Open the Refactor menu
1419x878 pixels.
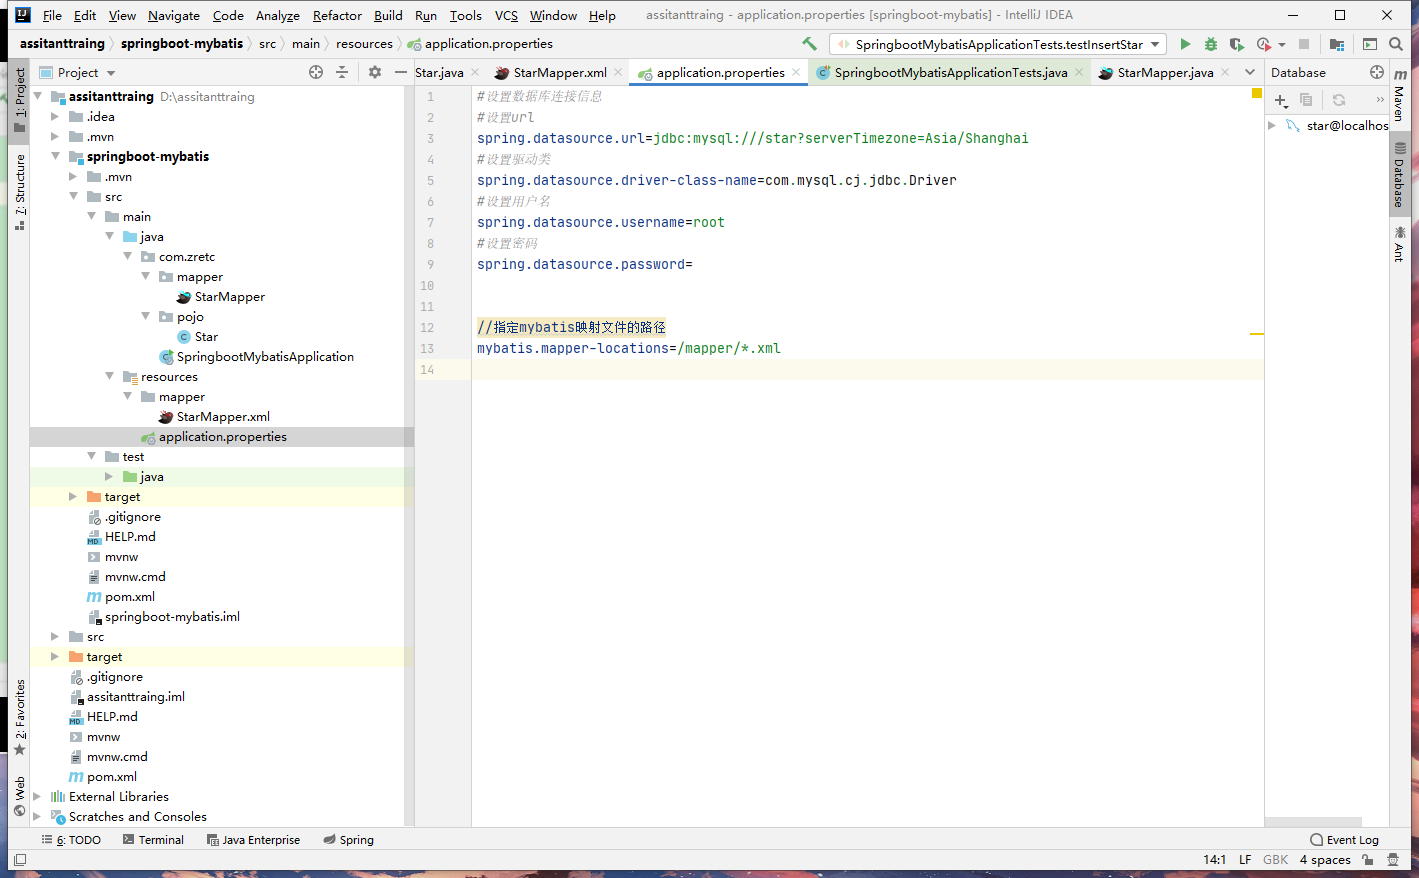[x=337, y=16]
